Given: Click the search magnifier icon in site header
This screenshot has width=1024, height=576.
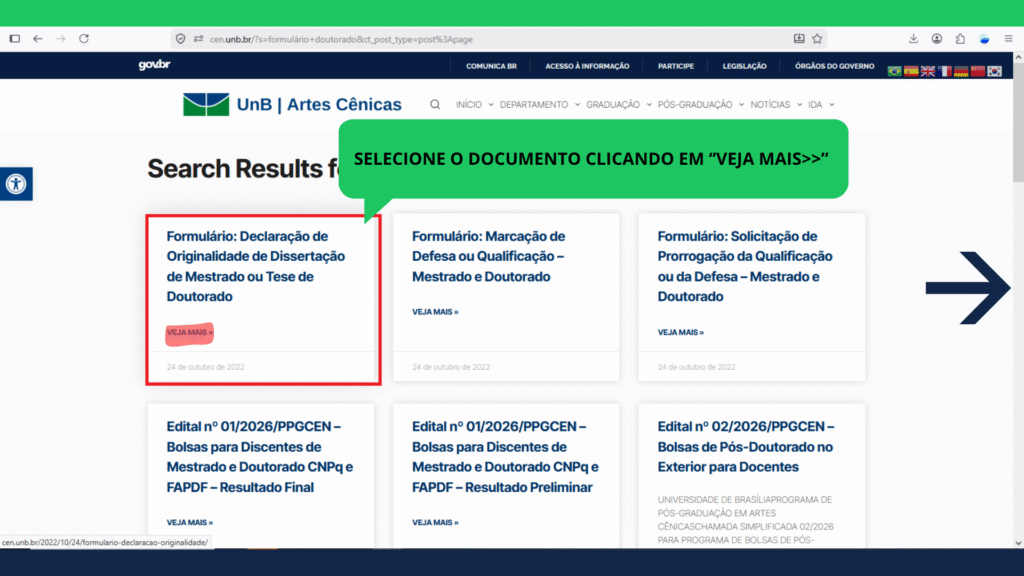Looking at the screenshot, I should click(x=435, y=104).
